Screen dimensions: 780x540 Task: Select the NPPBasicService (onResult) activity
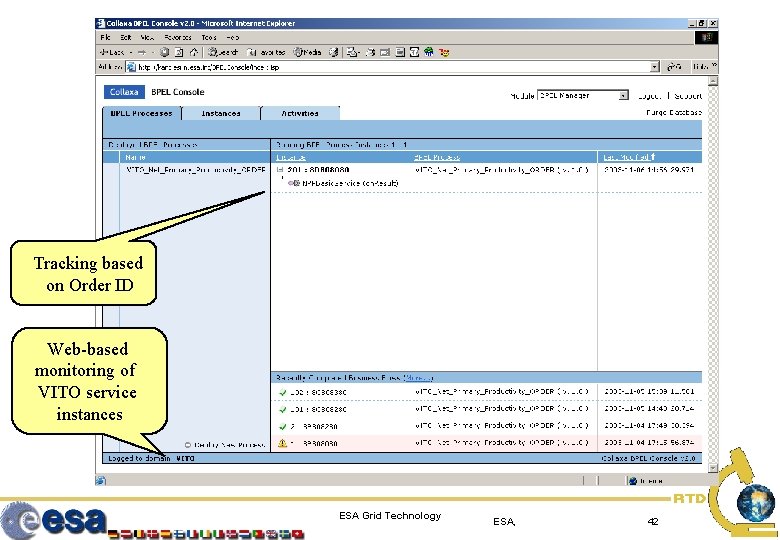[350, 183]
